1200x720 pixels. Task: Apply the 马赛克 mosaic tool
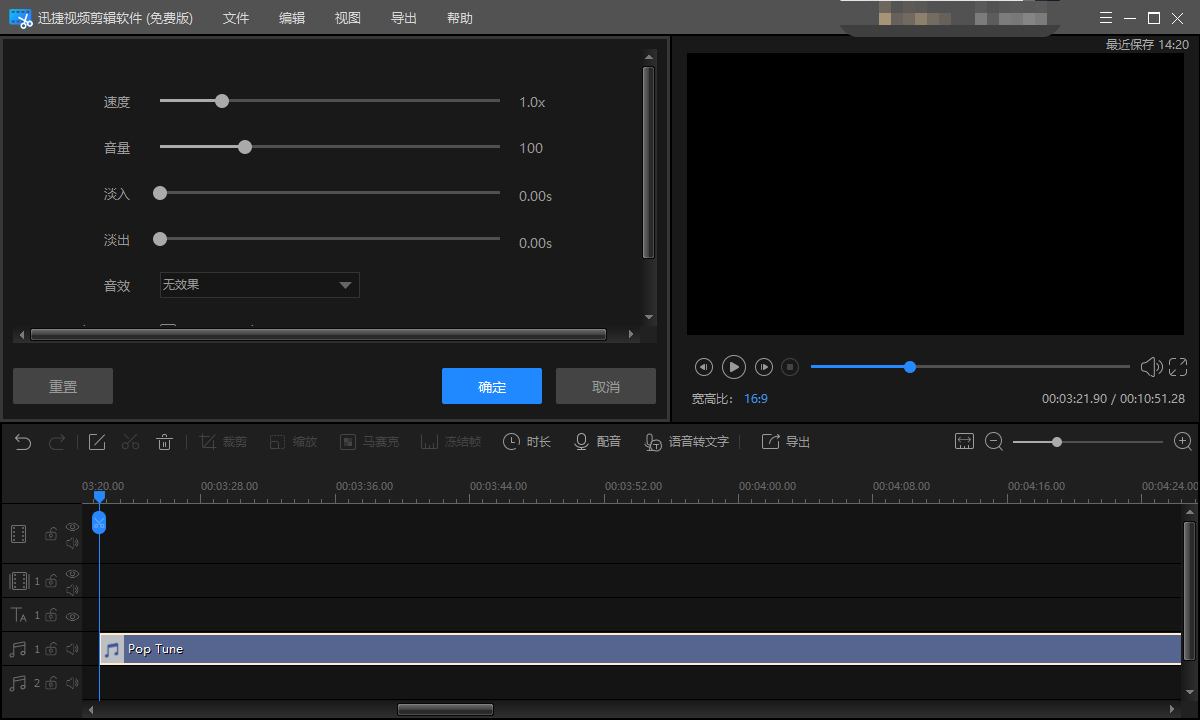click(369, 442)
